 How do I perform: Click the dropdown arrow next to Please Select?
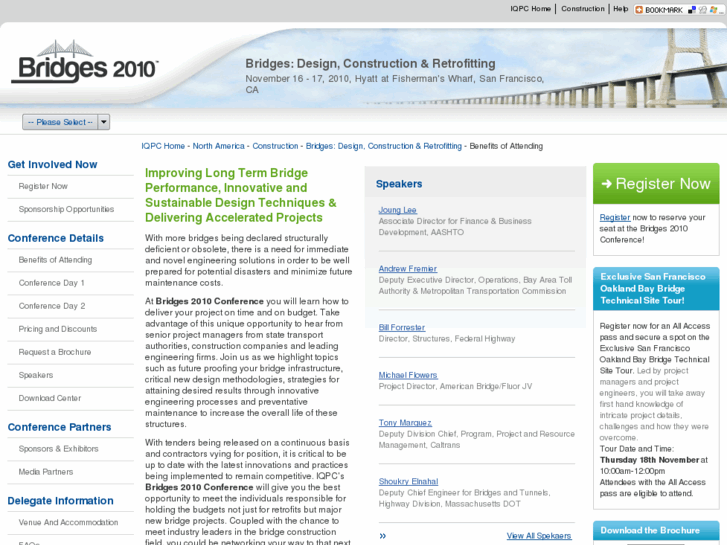tap(104, 122)
